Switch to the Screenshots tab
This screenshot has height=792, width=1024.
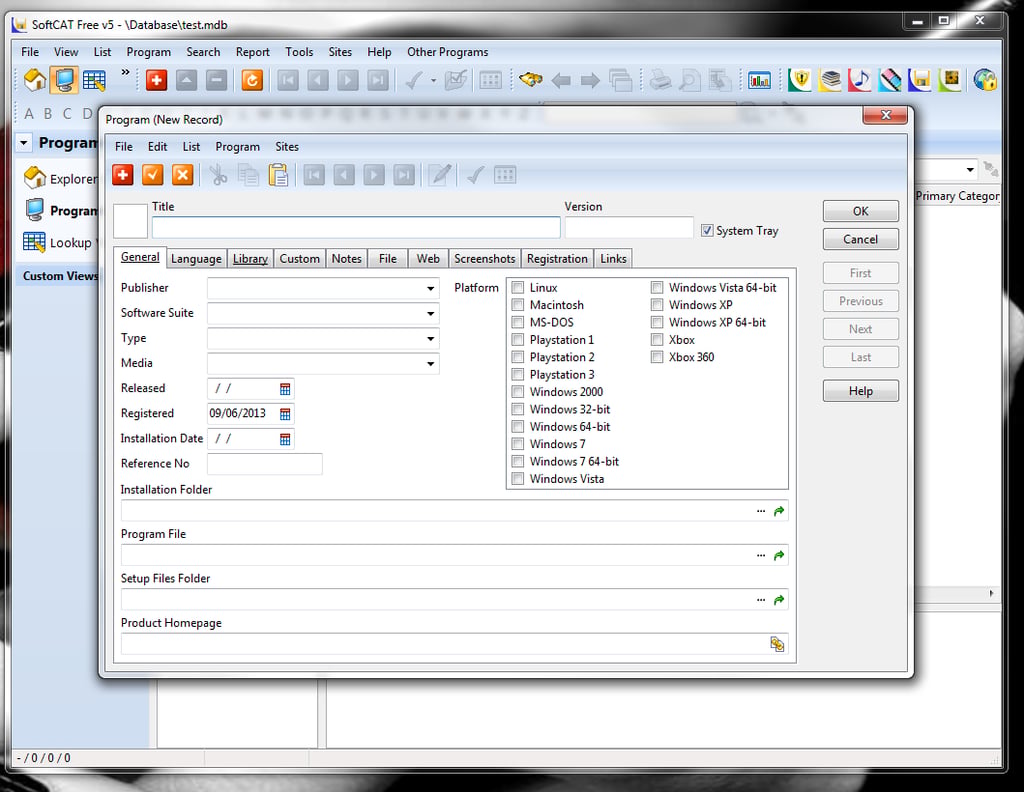point(485,259)
